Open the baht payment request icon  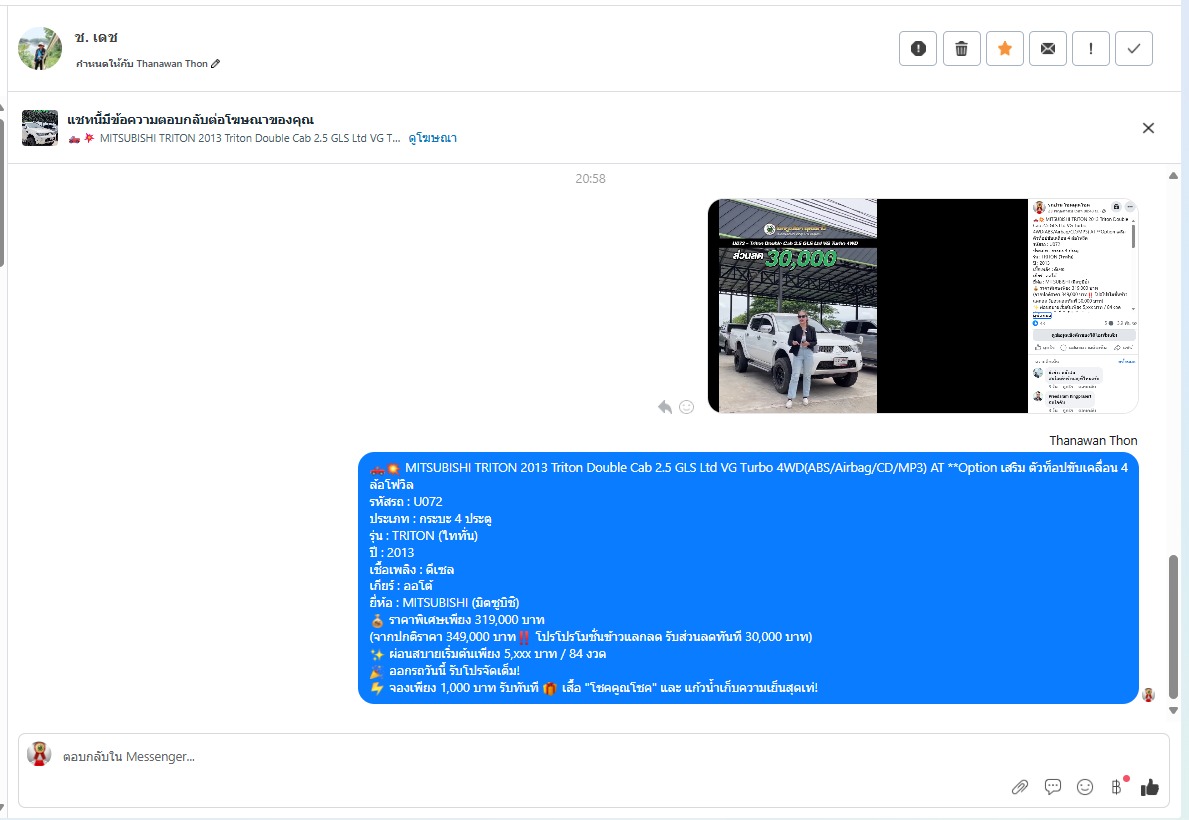1118,787
